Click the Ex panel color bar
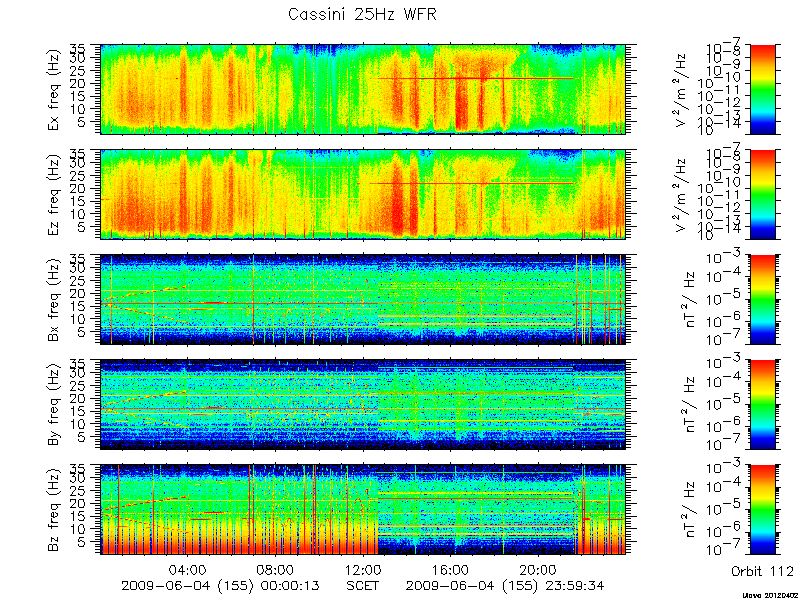 click(x=762, y=89)
